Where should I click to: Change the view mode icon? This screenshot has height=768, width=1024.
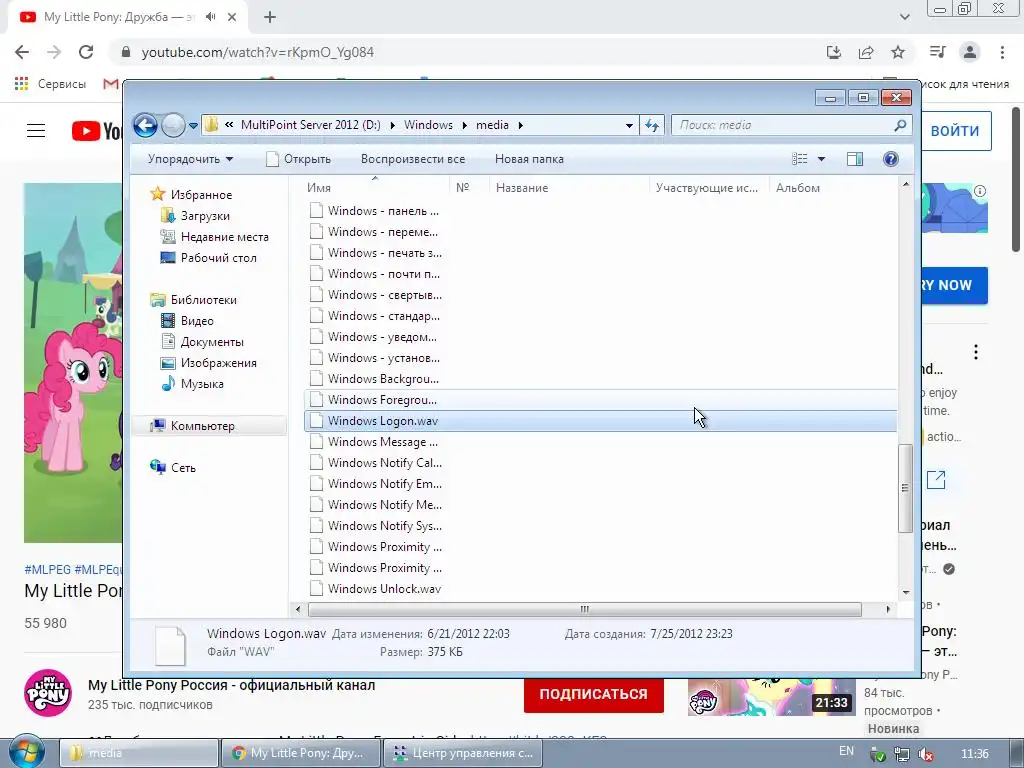(800, 159)
